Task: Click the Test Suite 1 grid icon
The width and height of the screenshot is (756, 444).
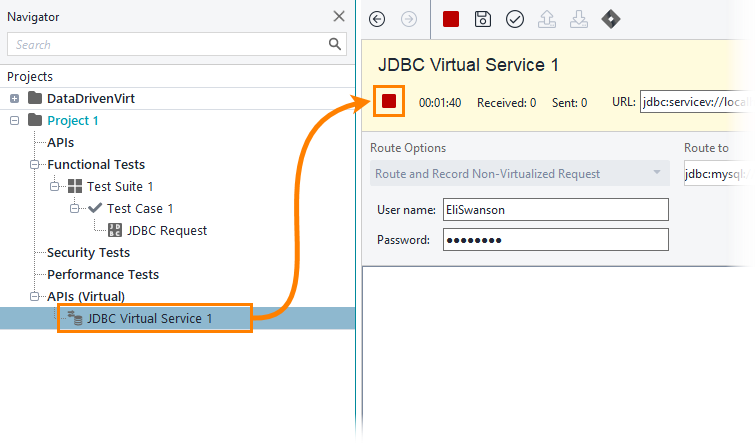Action: tap(75, 186)
